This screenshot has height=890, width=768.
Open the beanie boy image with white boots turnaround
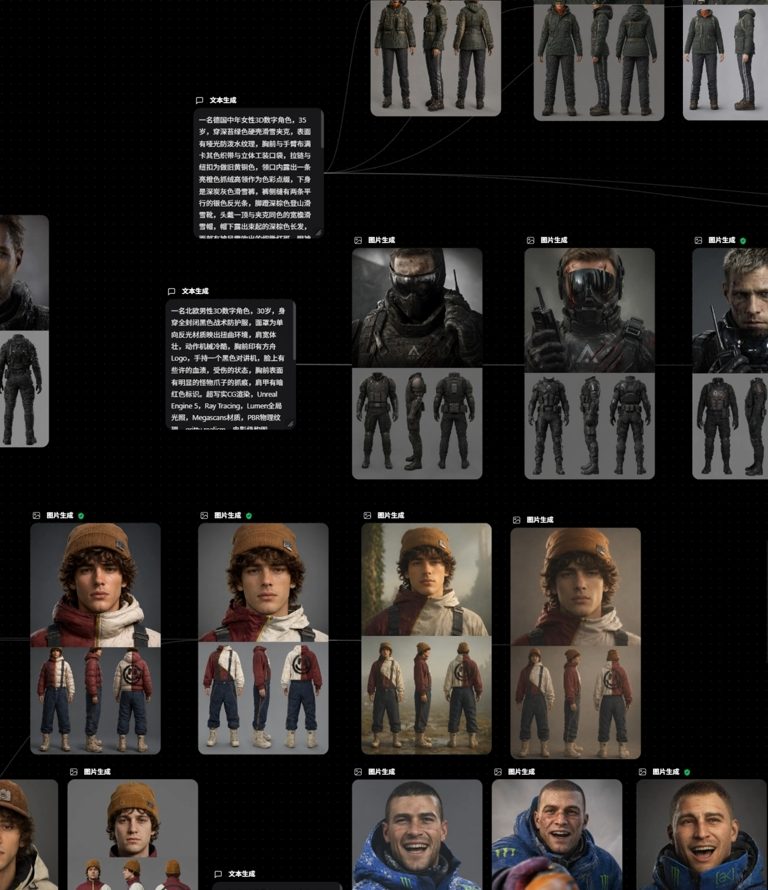pyautogui.click(x=263, y=639)
